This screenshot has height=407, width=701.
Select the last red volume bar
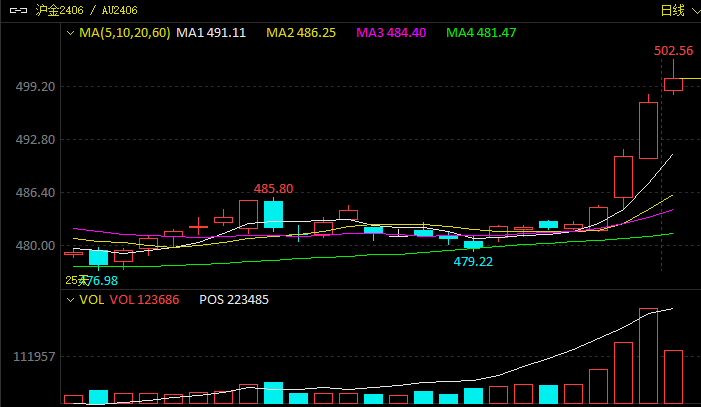coord(673,377)
